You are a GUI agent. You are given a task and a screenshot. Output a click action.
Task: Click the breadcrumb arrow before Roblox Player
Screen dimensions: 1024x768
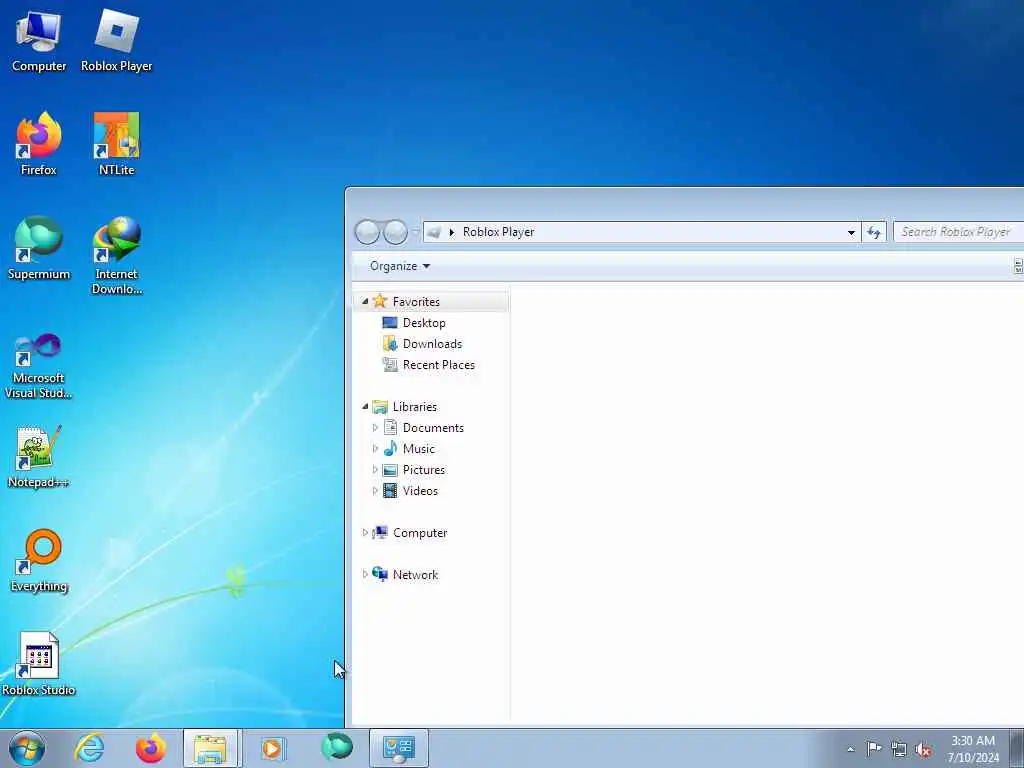click(451, 232)
